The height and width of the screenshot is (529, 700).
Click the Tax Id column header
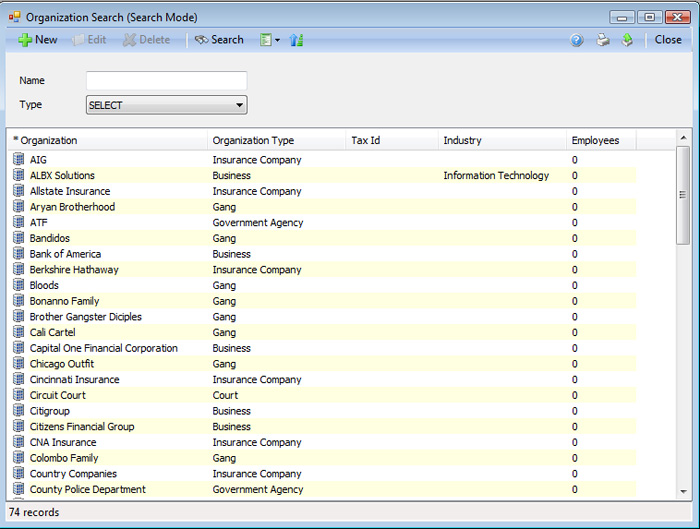pos(392,141)
